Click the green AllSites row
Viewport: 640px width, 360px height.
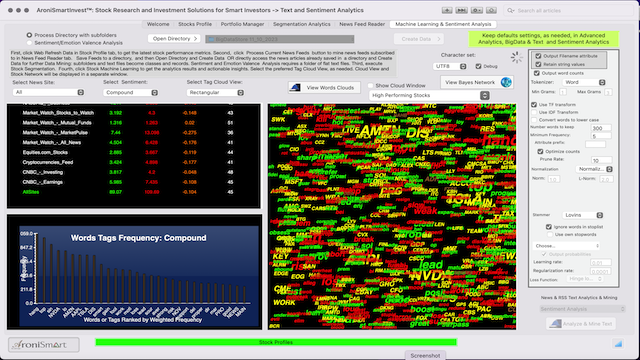pos(133,192)
